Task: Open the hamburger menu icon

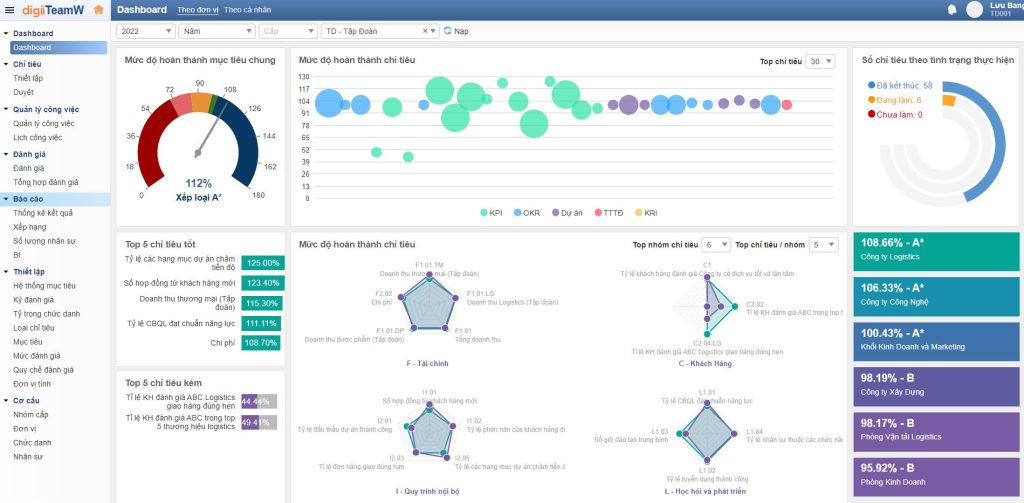Action: point(9,10)
